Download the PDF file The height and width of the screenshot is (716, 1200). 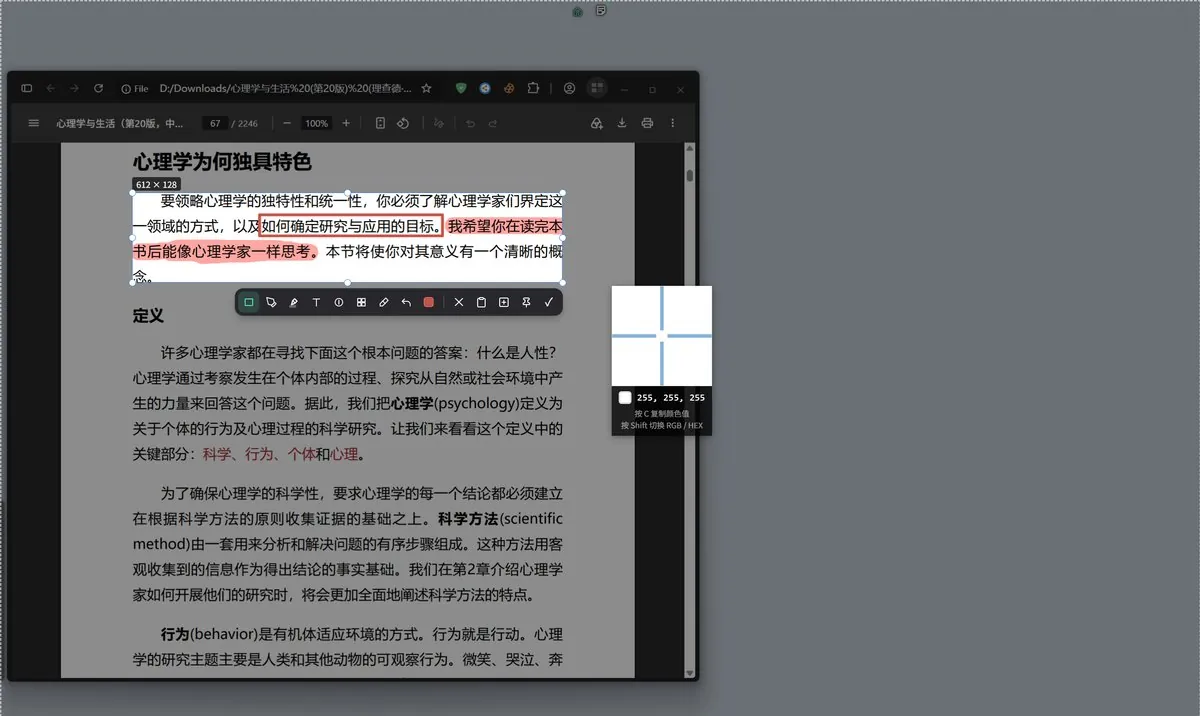click(622, 123)
